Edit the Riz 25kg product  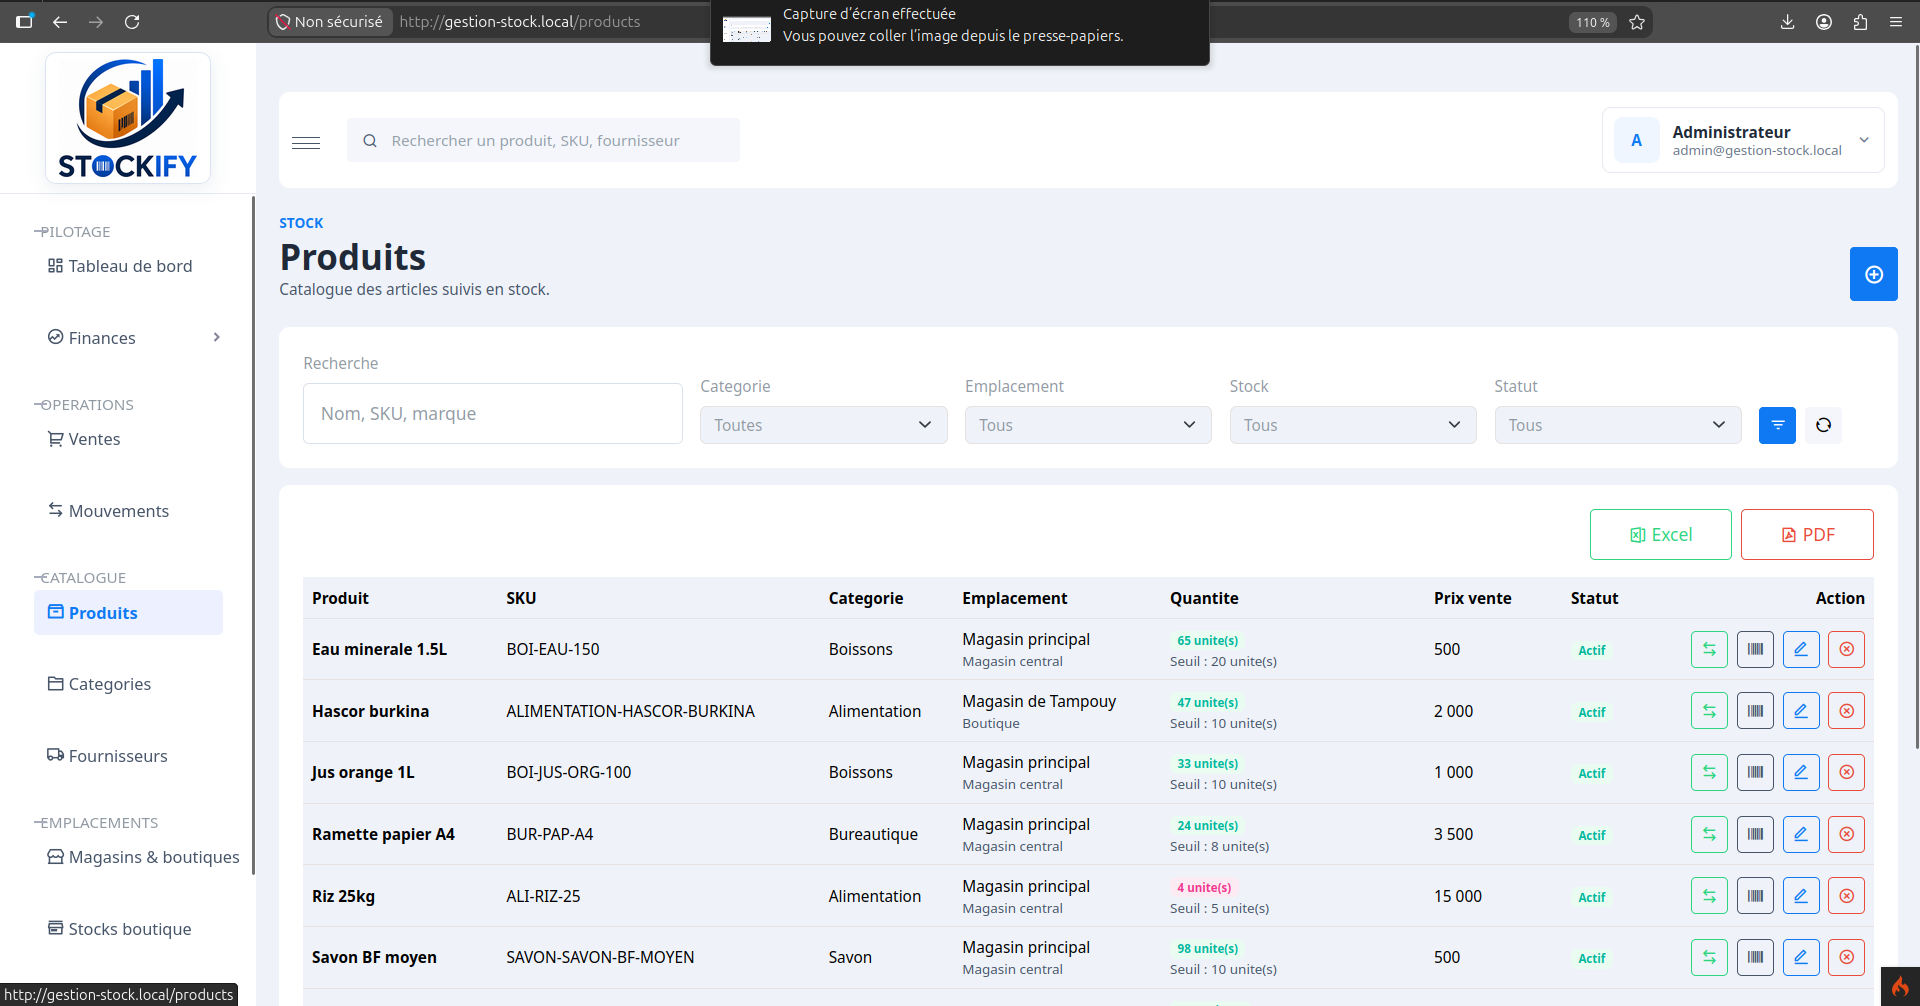pos(1801,896)
